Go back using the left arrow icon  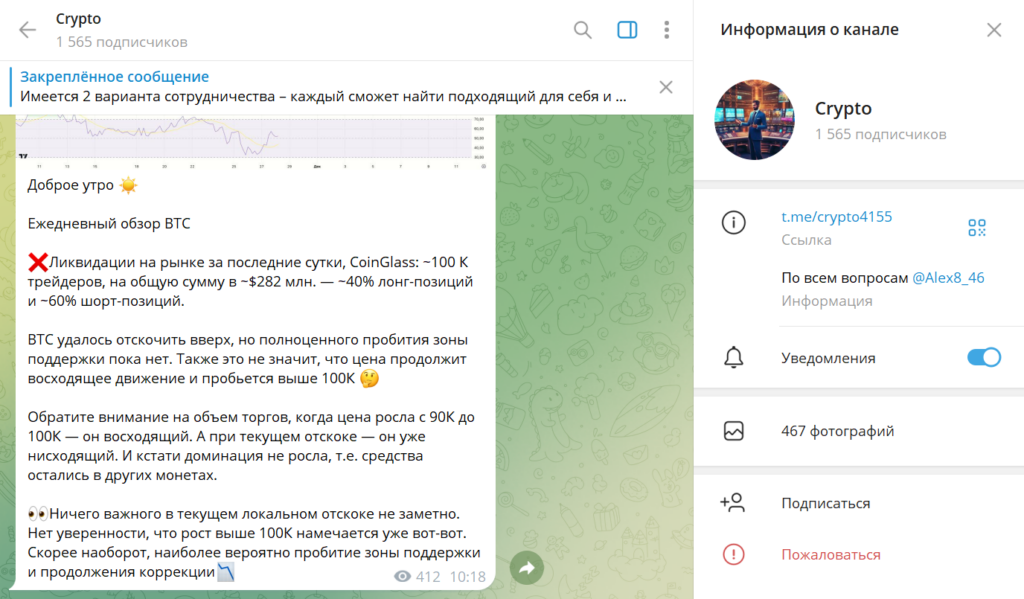[x=27, y=29]
